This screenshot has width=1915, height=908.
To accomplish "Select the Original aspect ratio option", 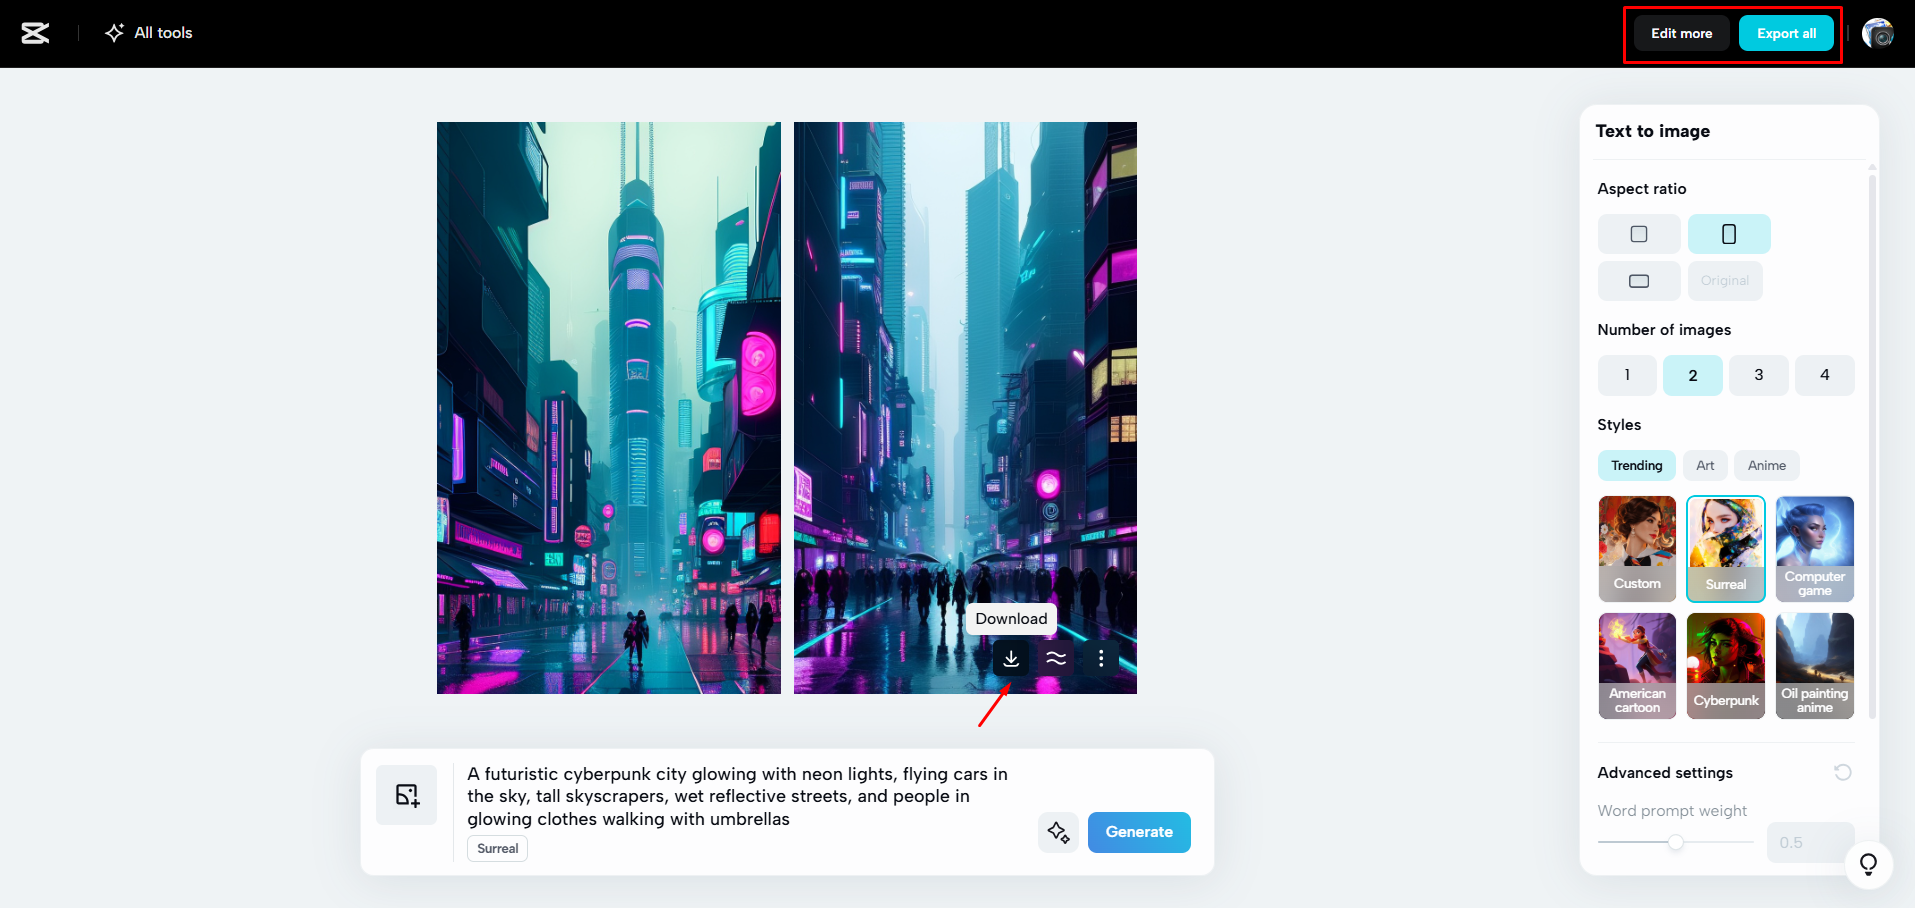I will point(1724,281).
